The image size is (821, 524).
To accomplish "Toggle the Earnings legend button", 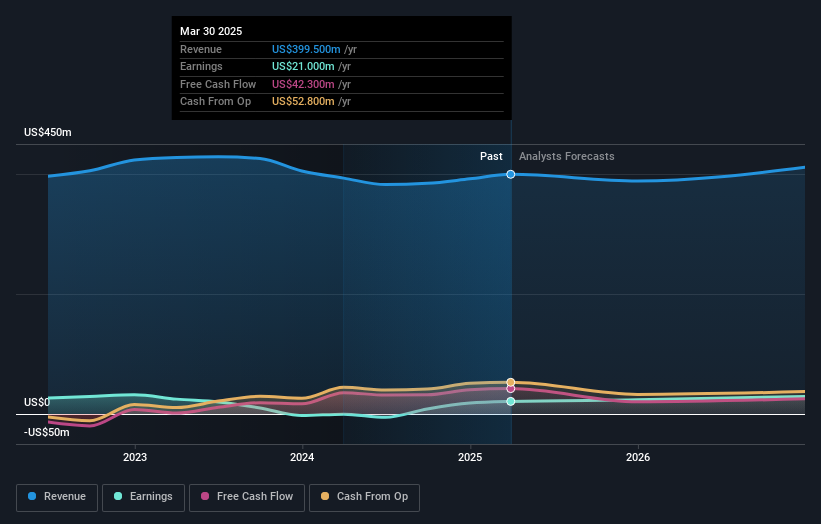I will pyautogui.click(x=143, y=497).
